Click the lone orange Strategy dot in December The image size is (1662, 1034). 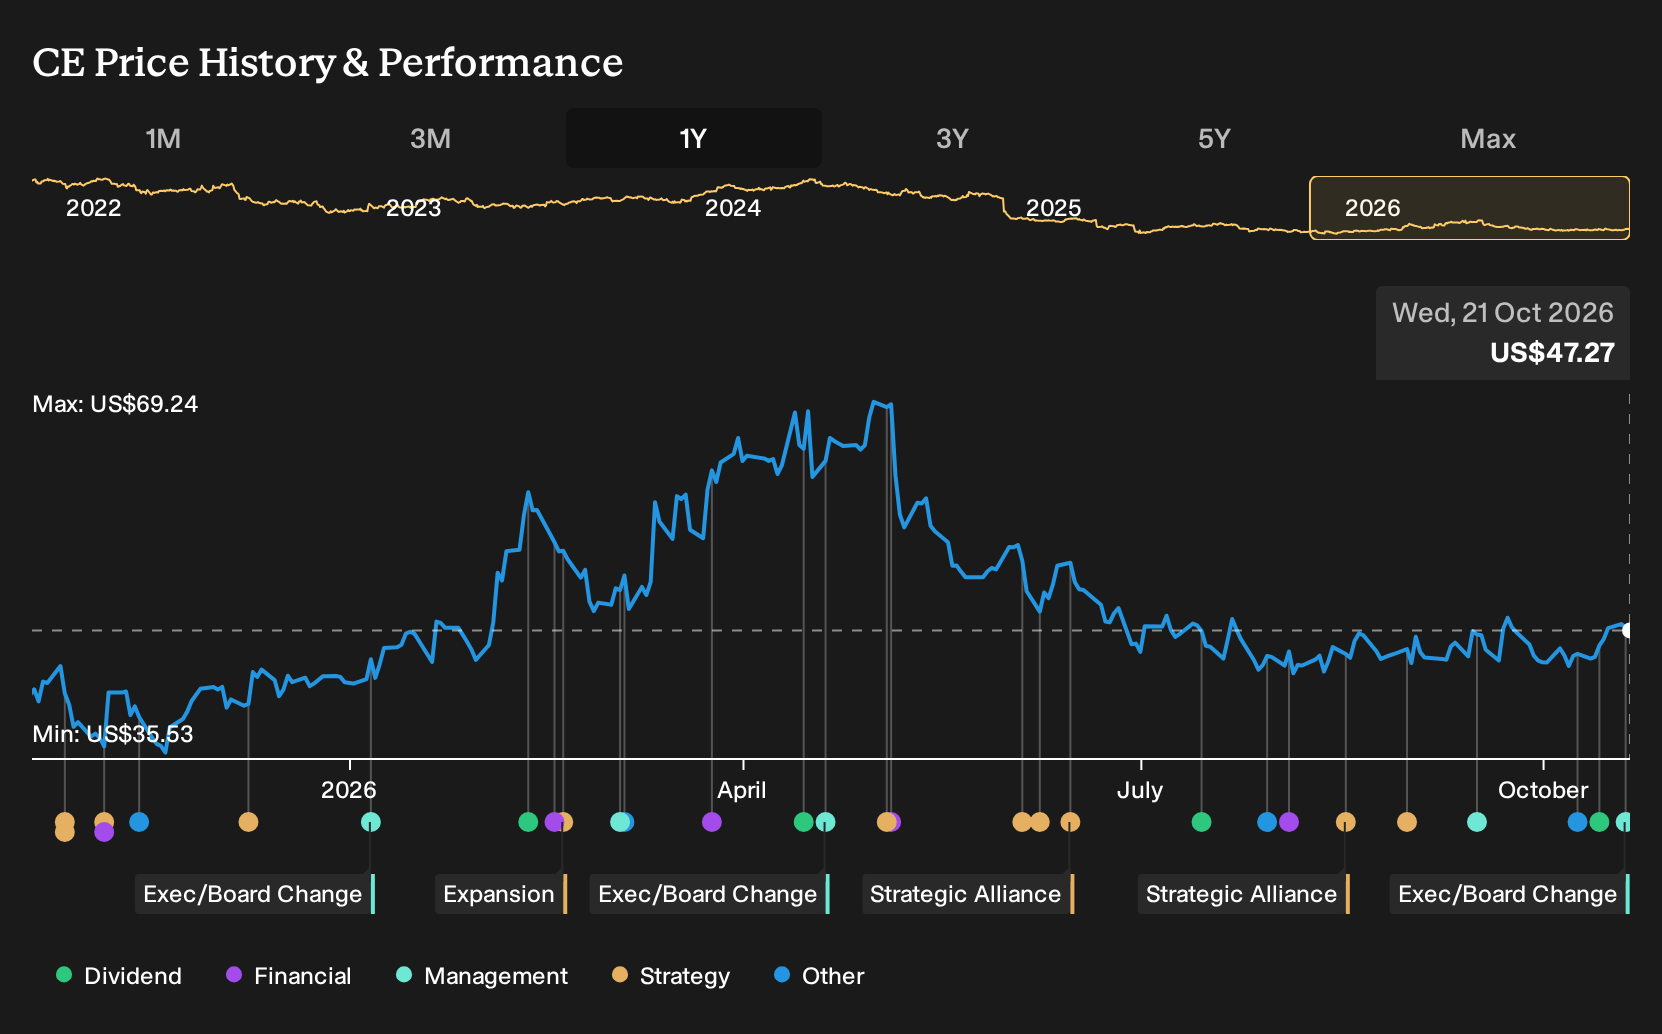click(248, 822)
